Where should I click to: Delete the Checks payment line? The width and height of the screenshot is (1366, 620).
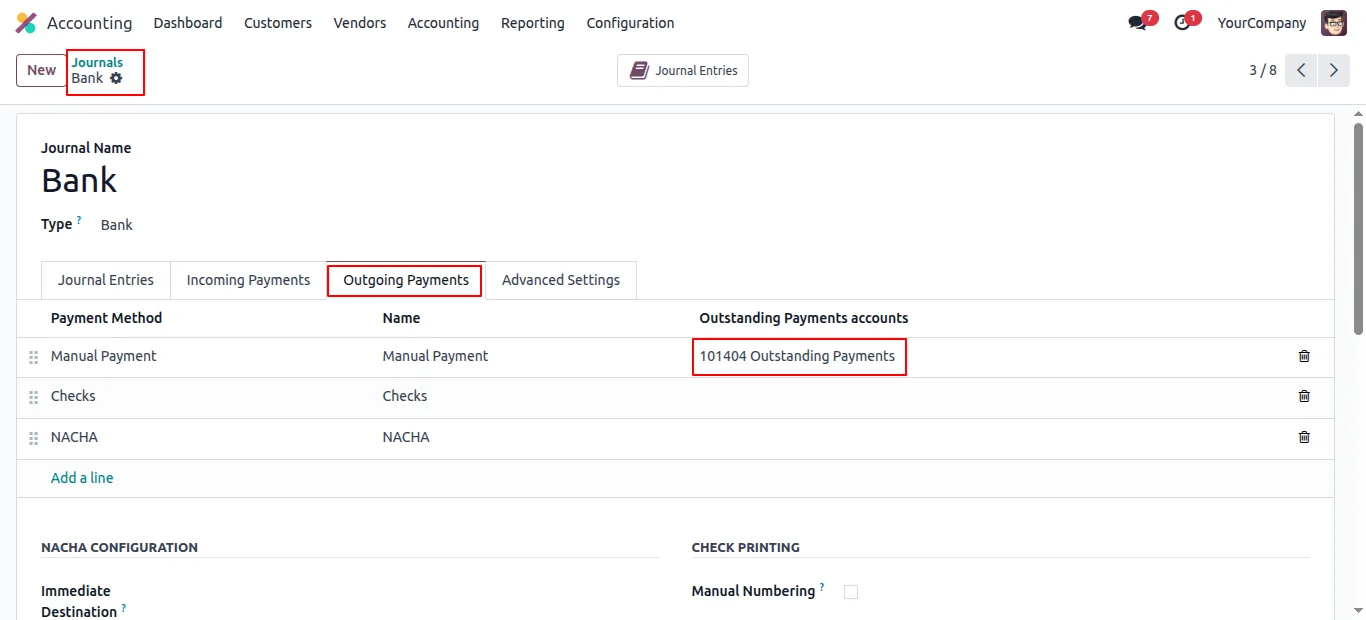pos(1304,396)
